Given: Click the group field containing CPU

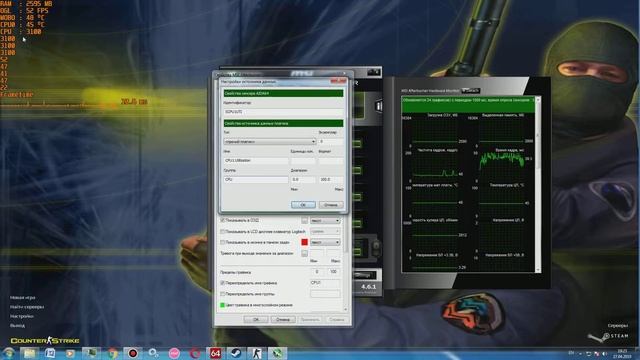Looking at the screenshot, I should pos(256,180).
